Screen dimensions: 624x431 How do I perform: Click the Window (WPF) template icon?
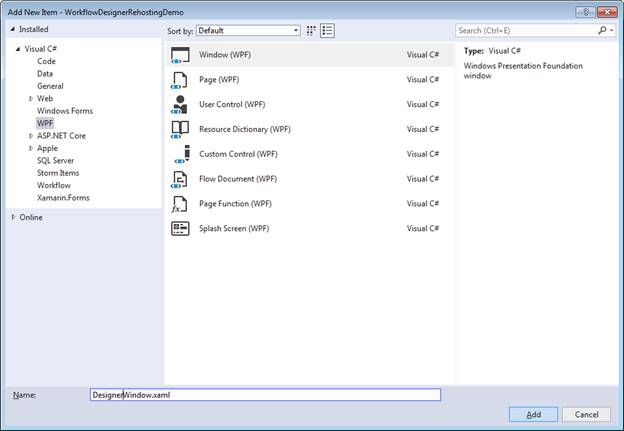click(180, 55)
